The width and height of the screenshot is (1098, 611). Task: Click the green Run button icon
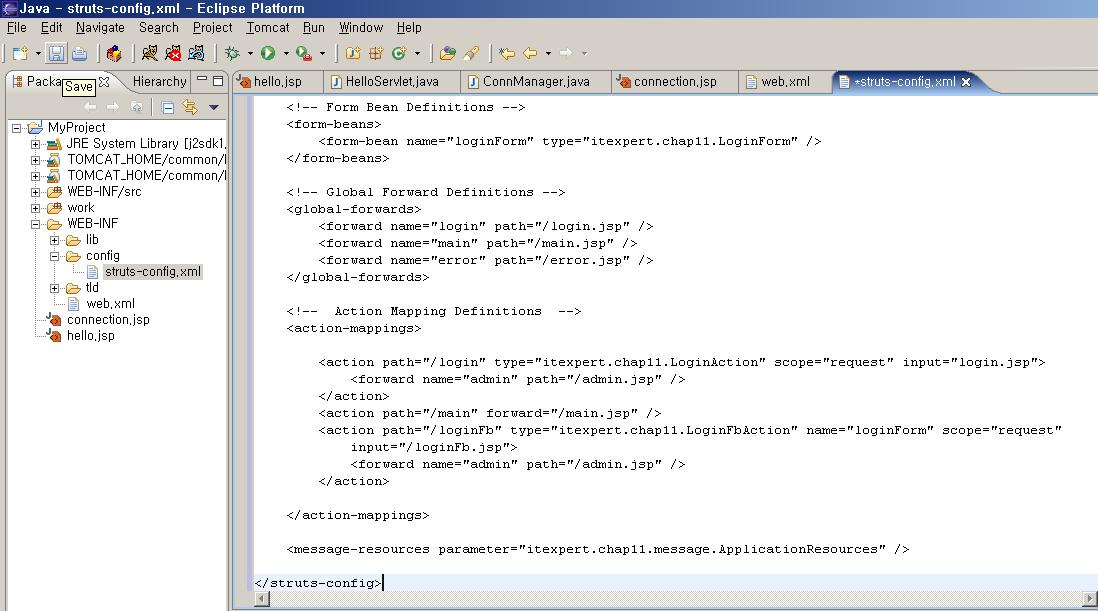pos(268,53)
